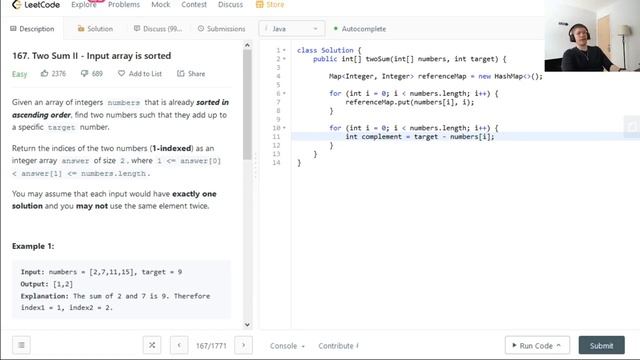Toggle the Autocomplete indicator
This screenshot has height=360, width=640.
pos(336,29)
